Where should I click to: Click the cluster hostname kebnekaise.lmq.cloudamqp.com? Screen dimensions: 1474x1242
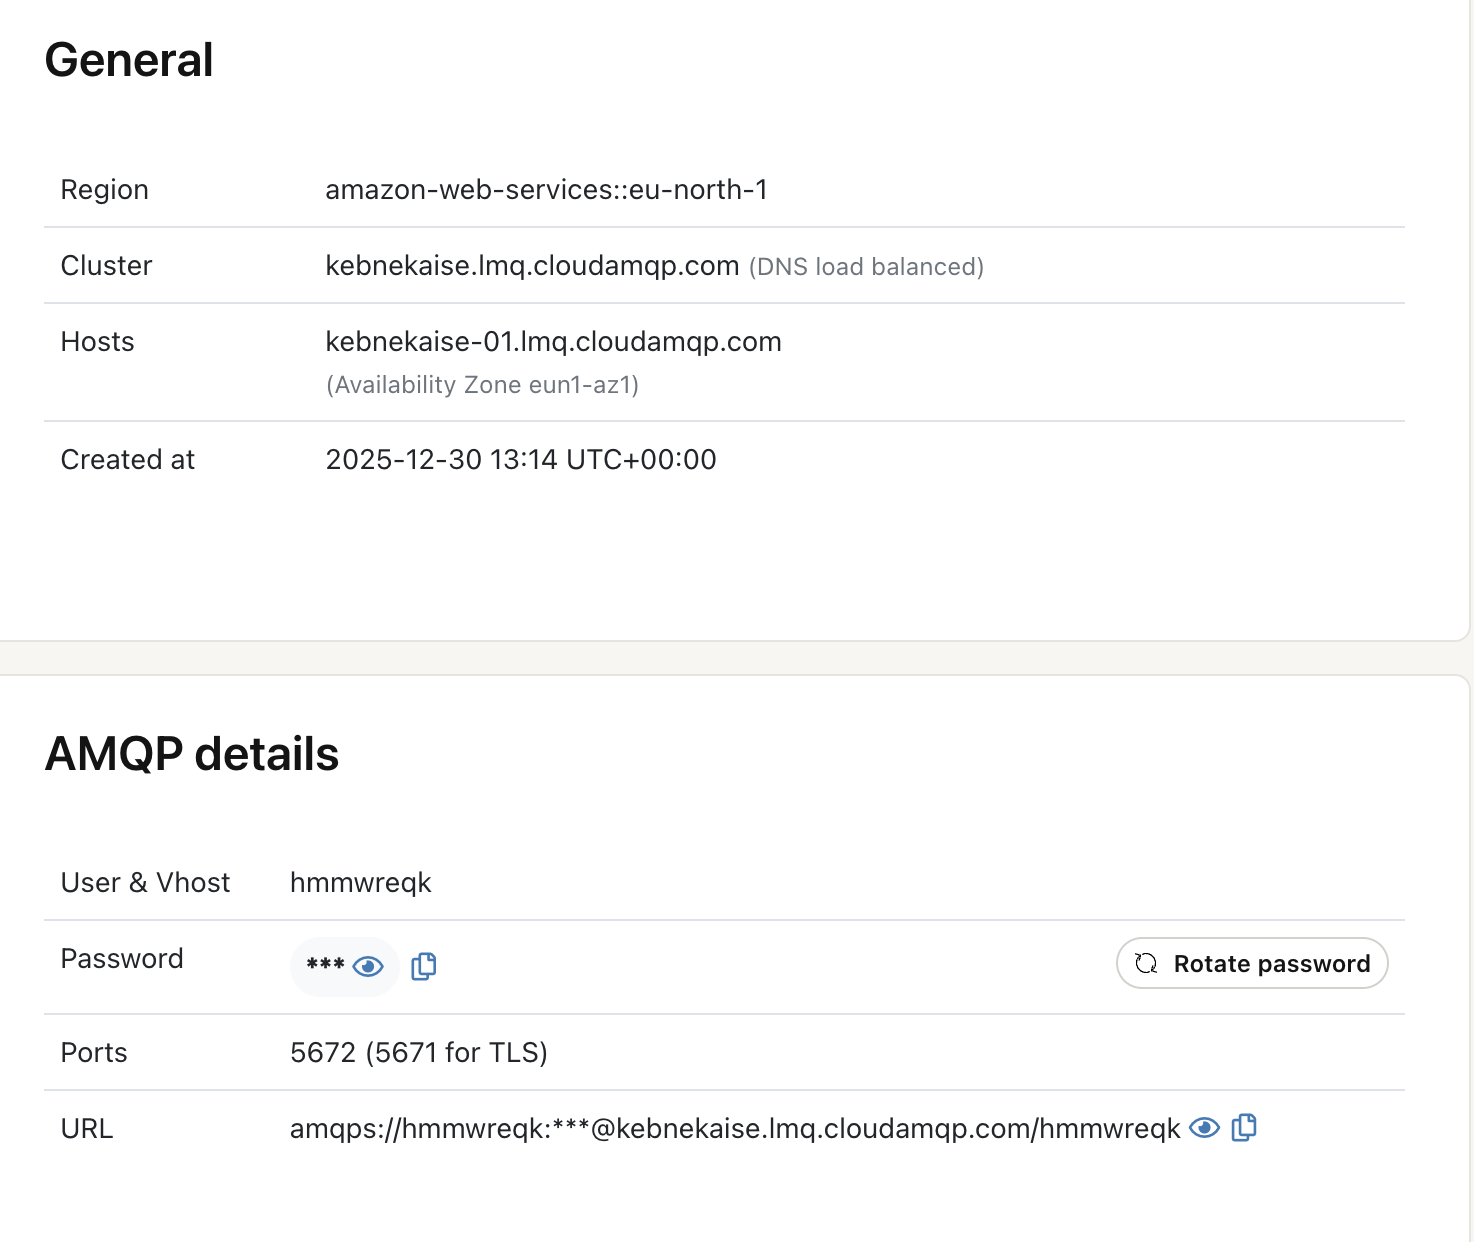pyautogui.click(x=532, y=265)
